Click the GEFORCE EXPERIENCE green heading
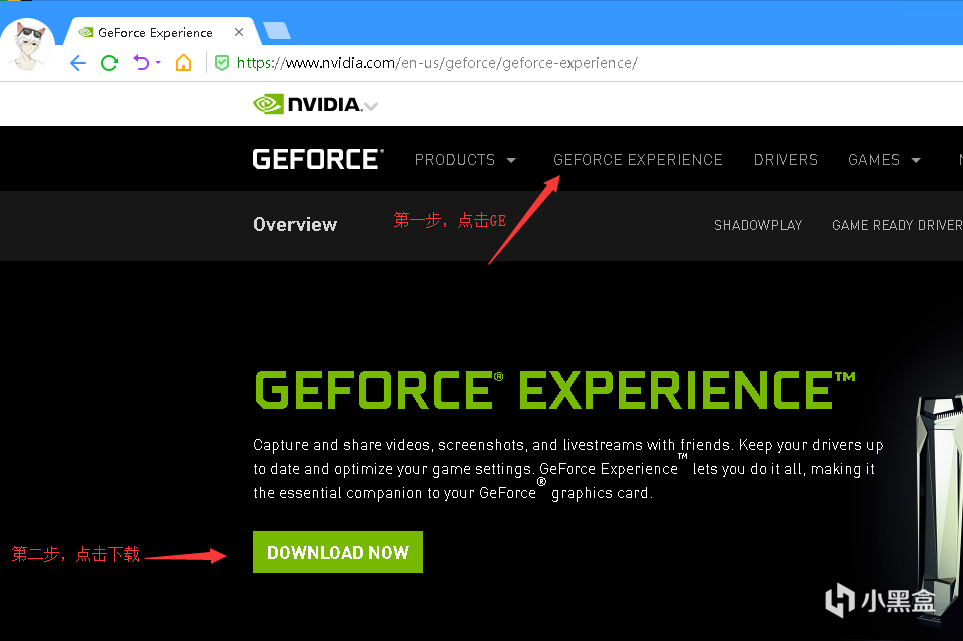The height and width of the screenshot is (641, 963). [555, 390]
